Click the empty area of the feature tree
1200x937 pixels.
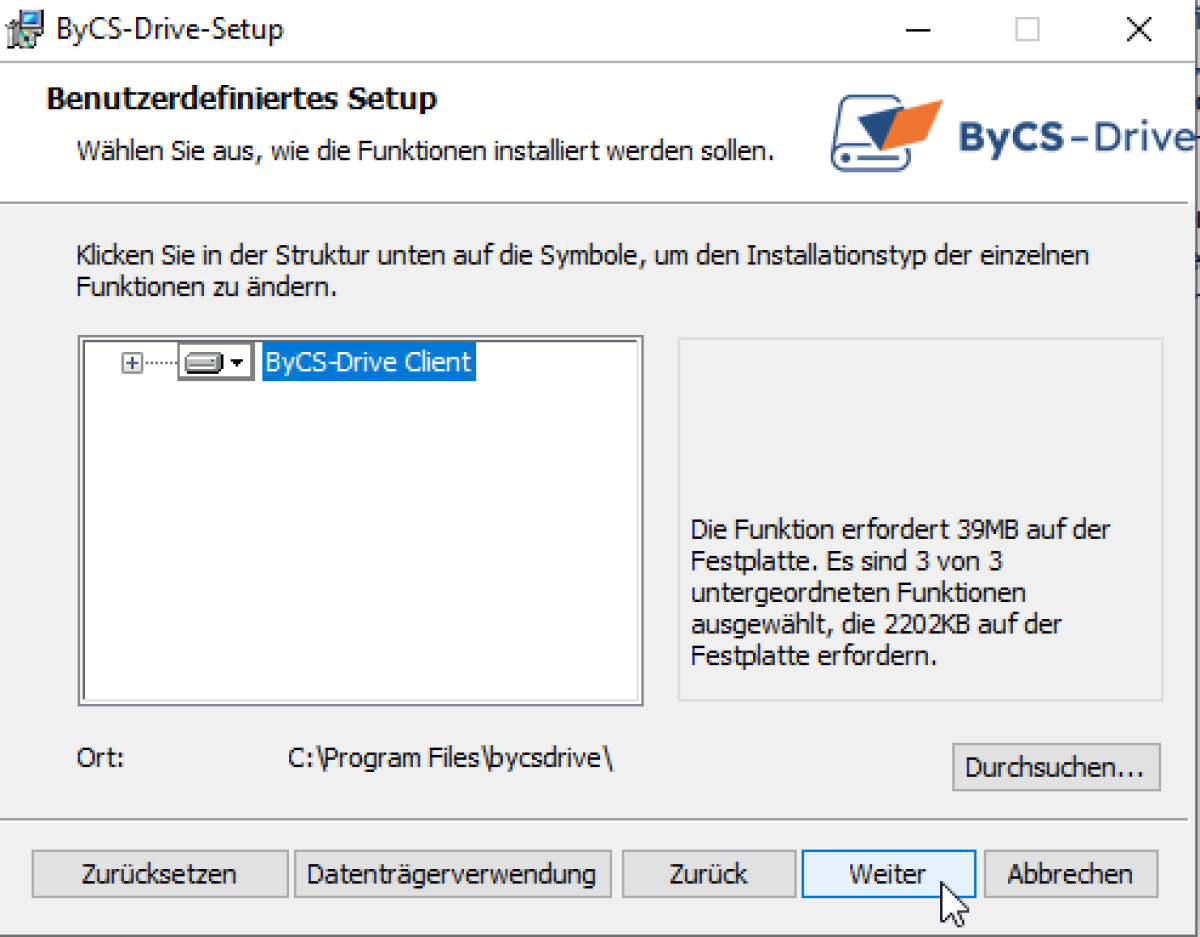coord(360,540)
